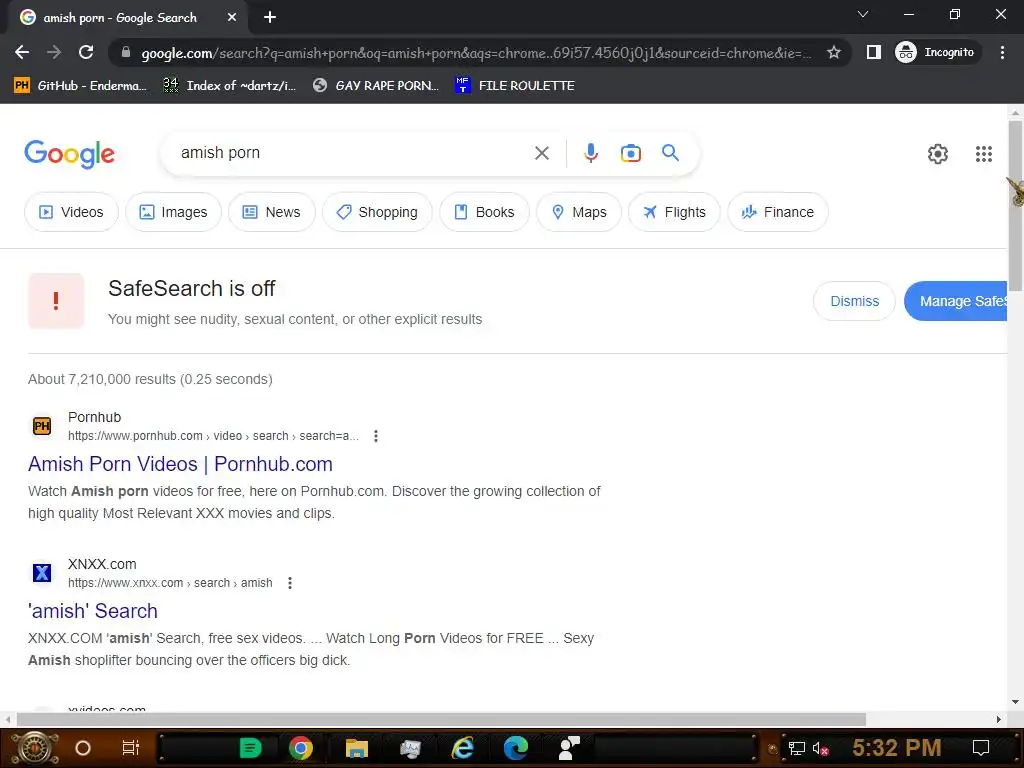The image size is (1024, 768).
Task: Open File Explorer from the taskbar
Action: pos(357,748)
